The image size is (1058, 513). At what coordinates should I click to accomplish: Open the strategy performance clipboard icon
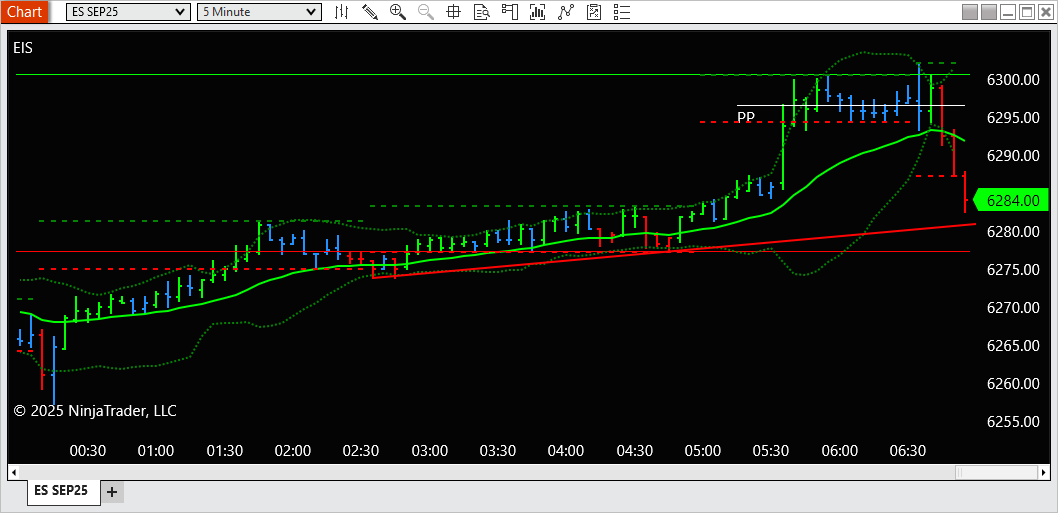[594, 11]
